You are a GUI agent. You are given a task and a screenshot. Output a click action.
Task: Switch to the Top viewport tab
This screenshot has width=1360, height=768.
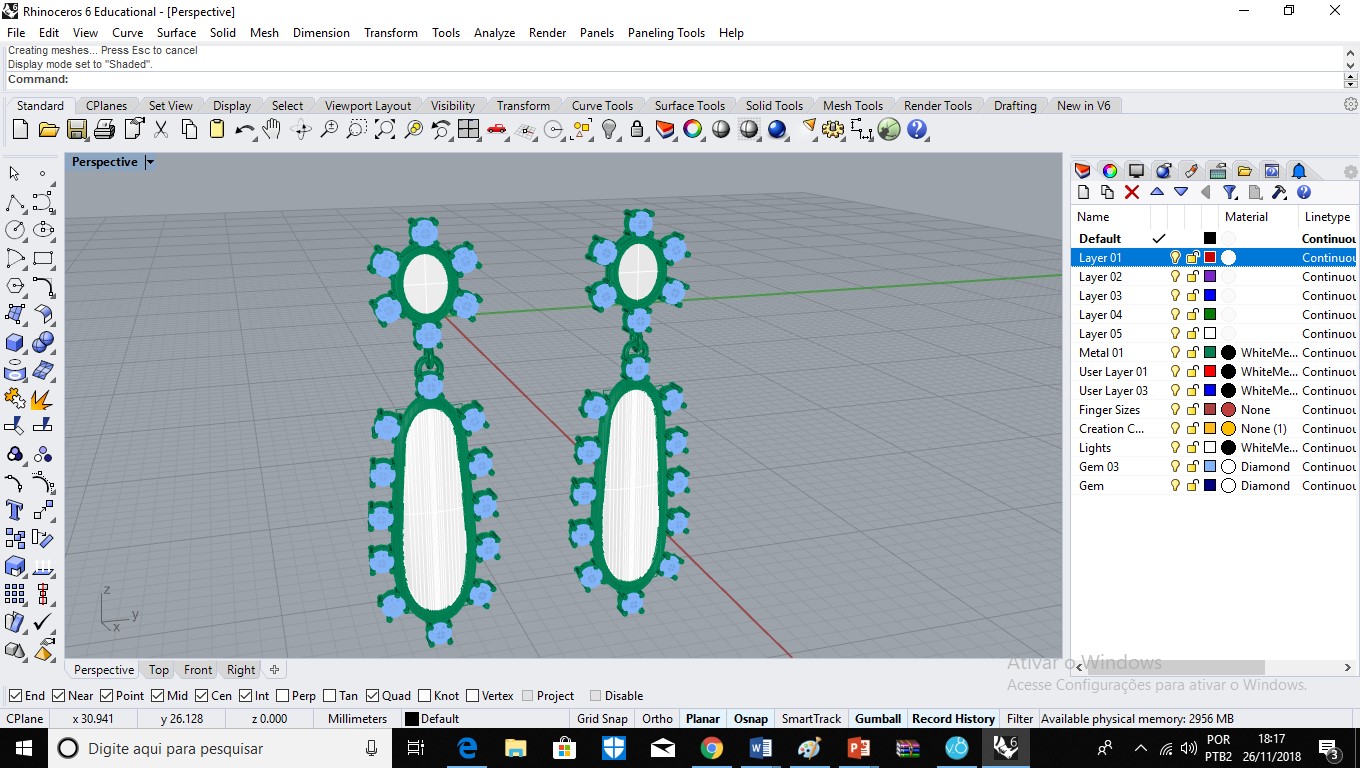[x=159, y=670]
